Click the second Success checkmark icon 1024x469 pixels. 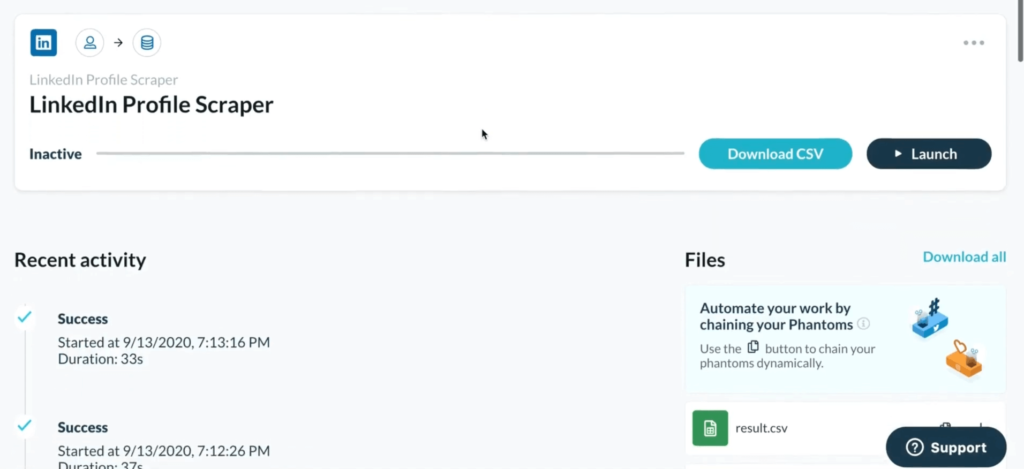(25, 426)
